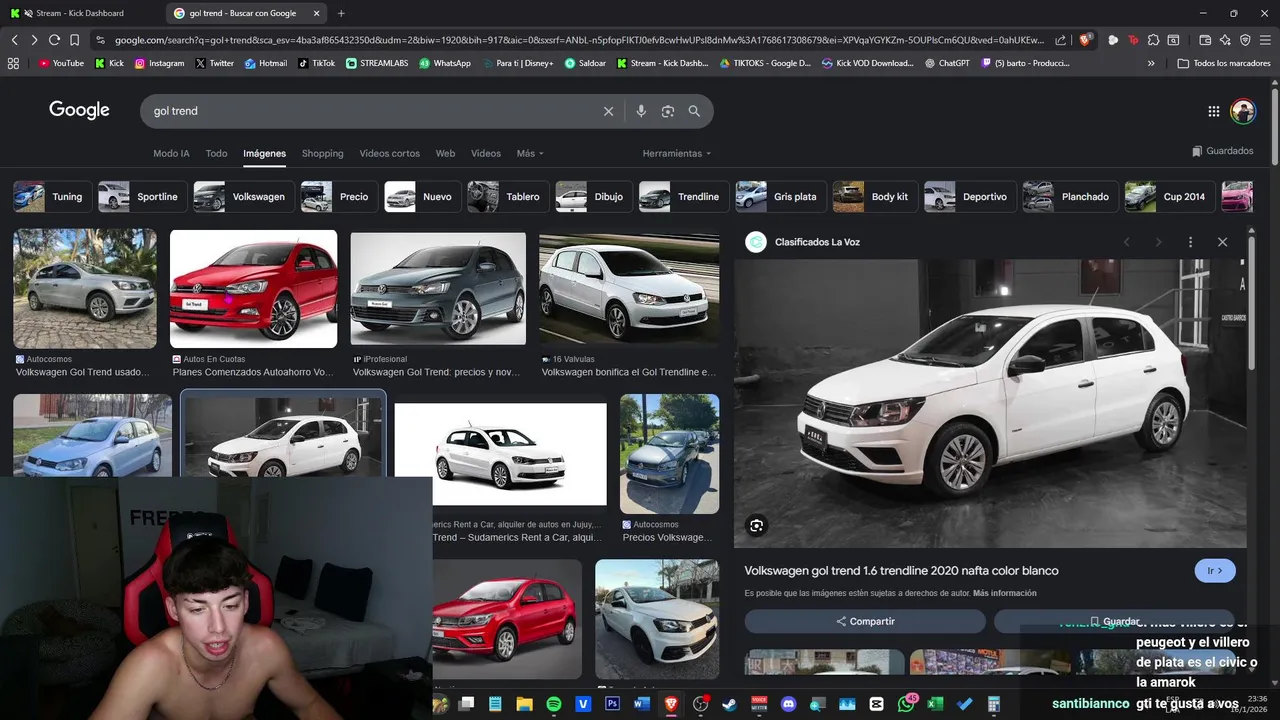Viewport: 1280px width, 720px height.
Task: Go to the previous image in preview
Action: tap(1127, 242)
